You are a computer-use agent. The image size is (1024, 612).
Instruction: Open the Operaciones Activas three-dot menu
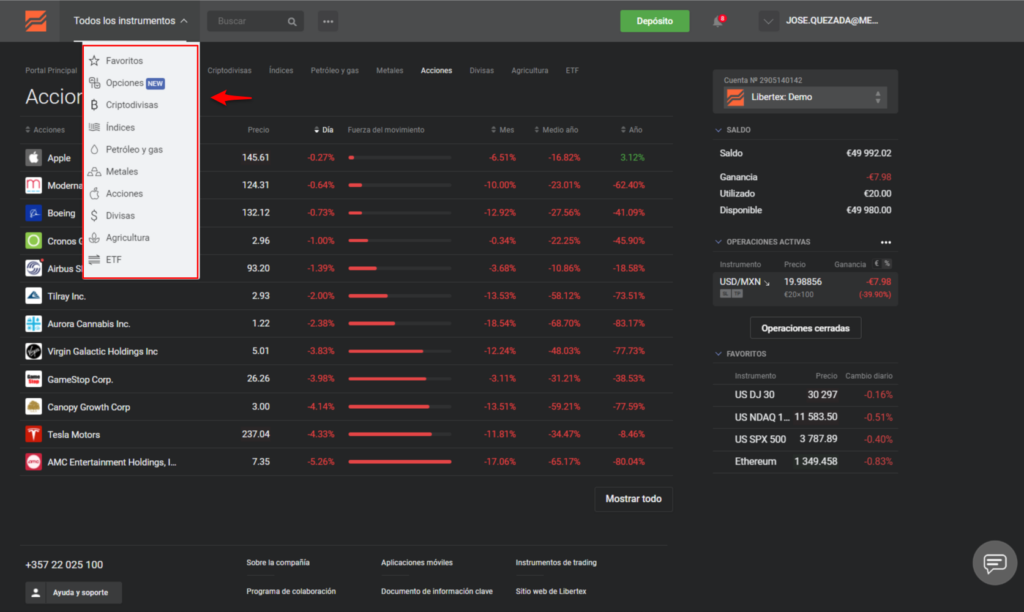pos(886,242)
